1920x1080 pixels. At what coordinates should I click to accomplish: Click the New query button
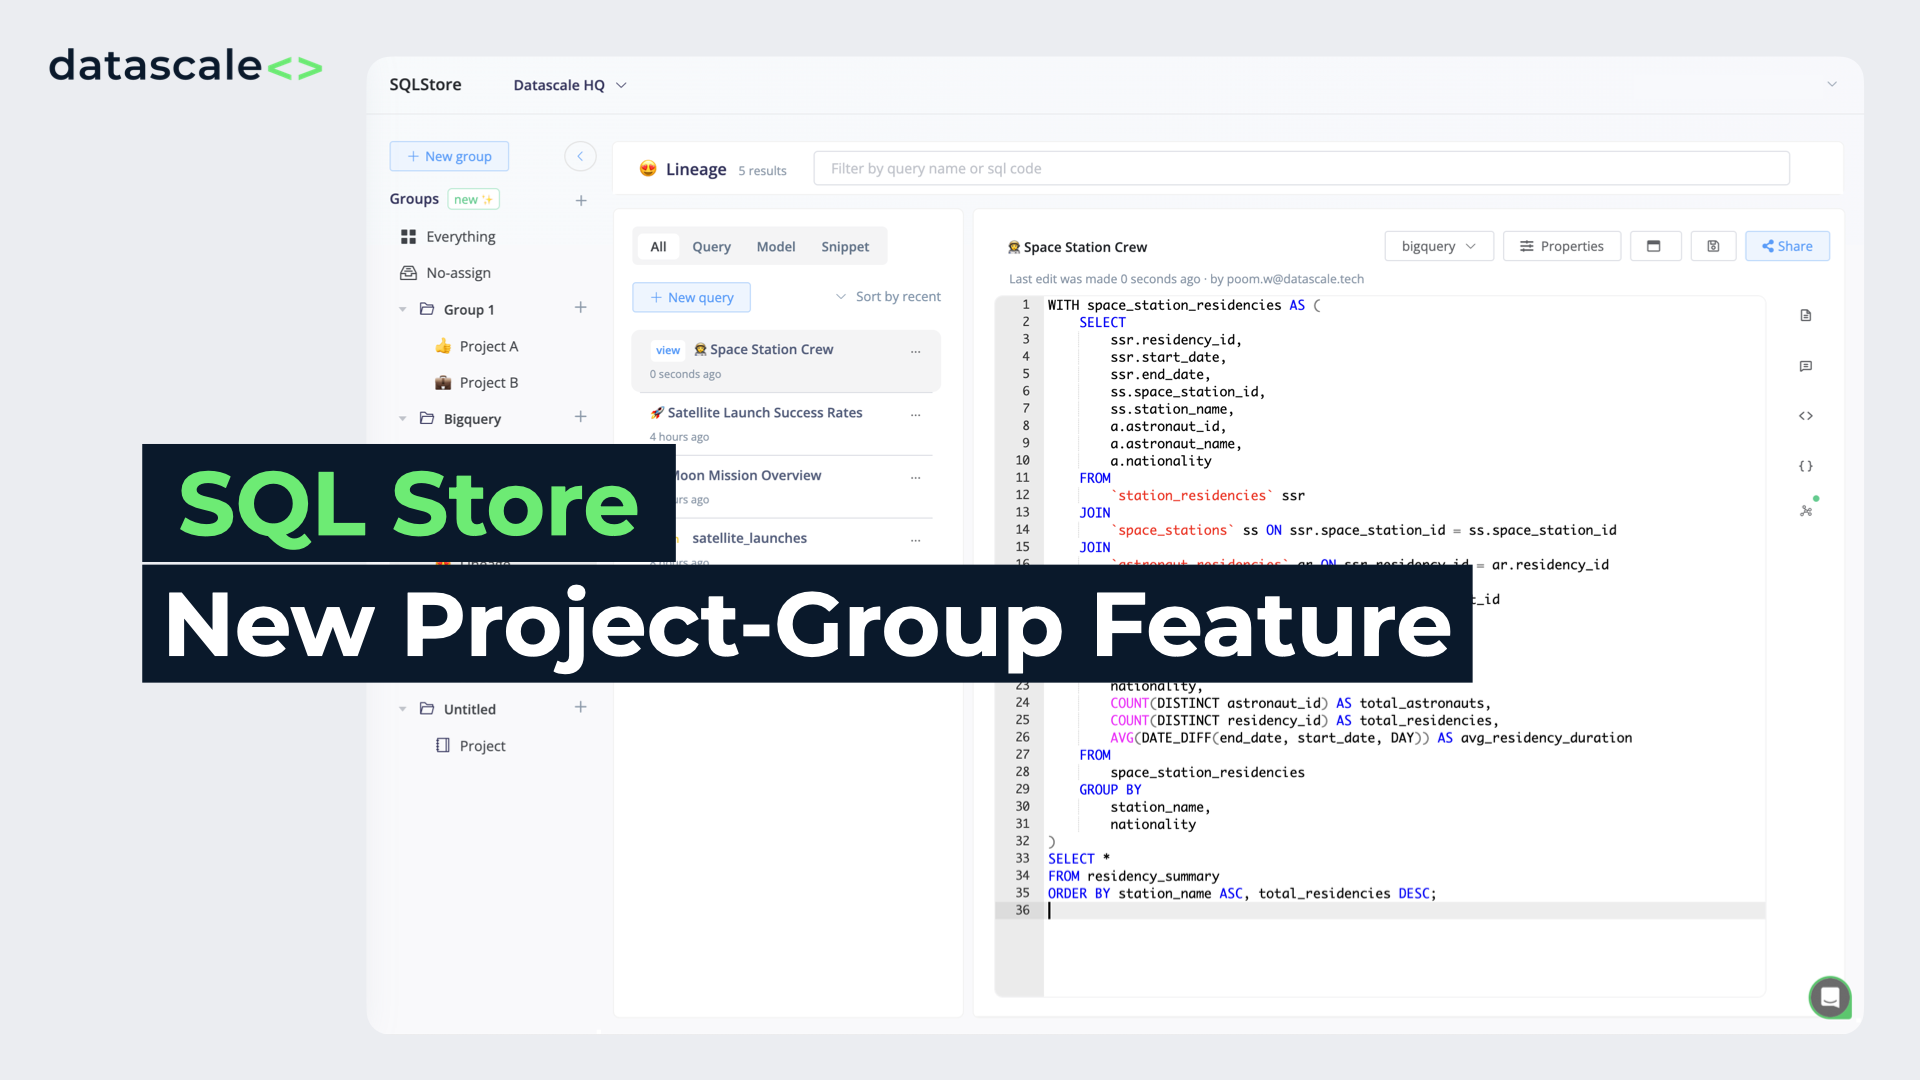(691, 297)
